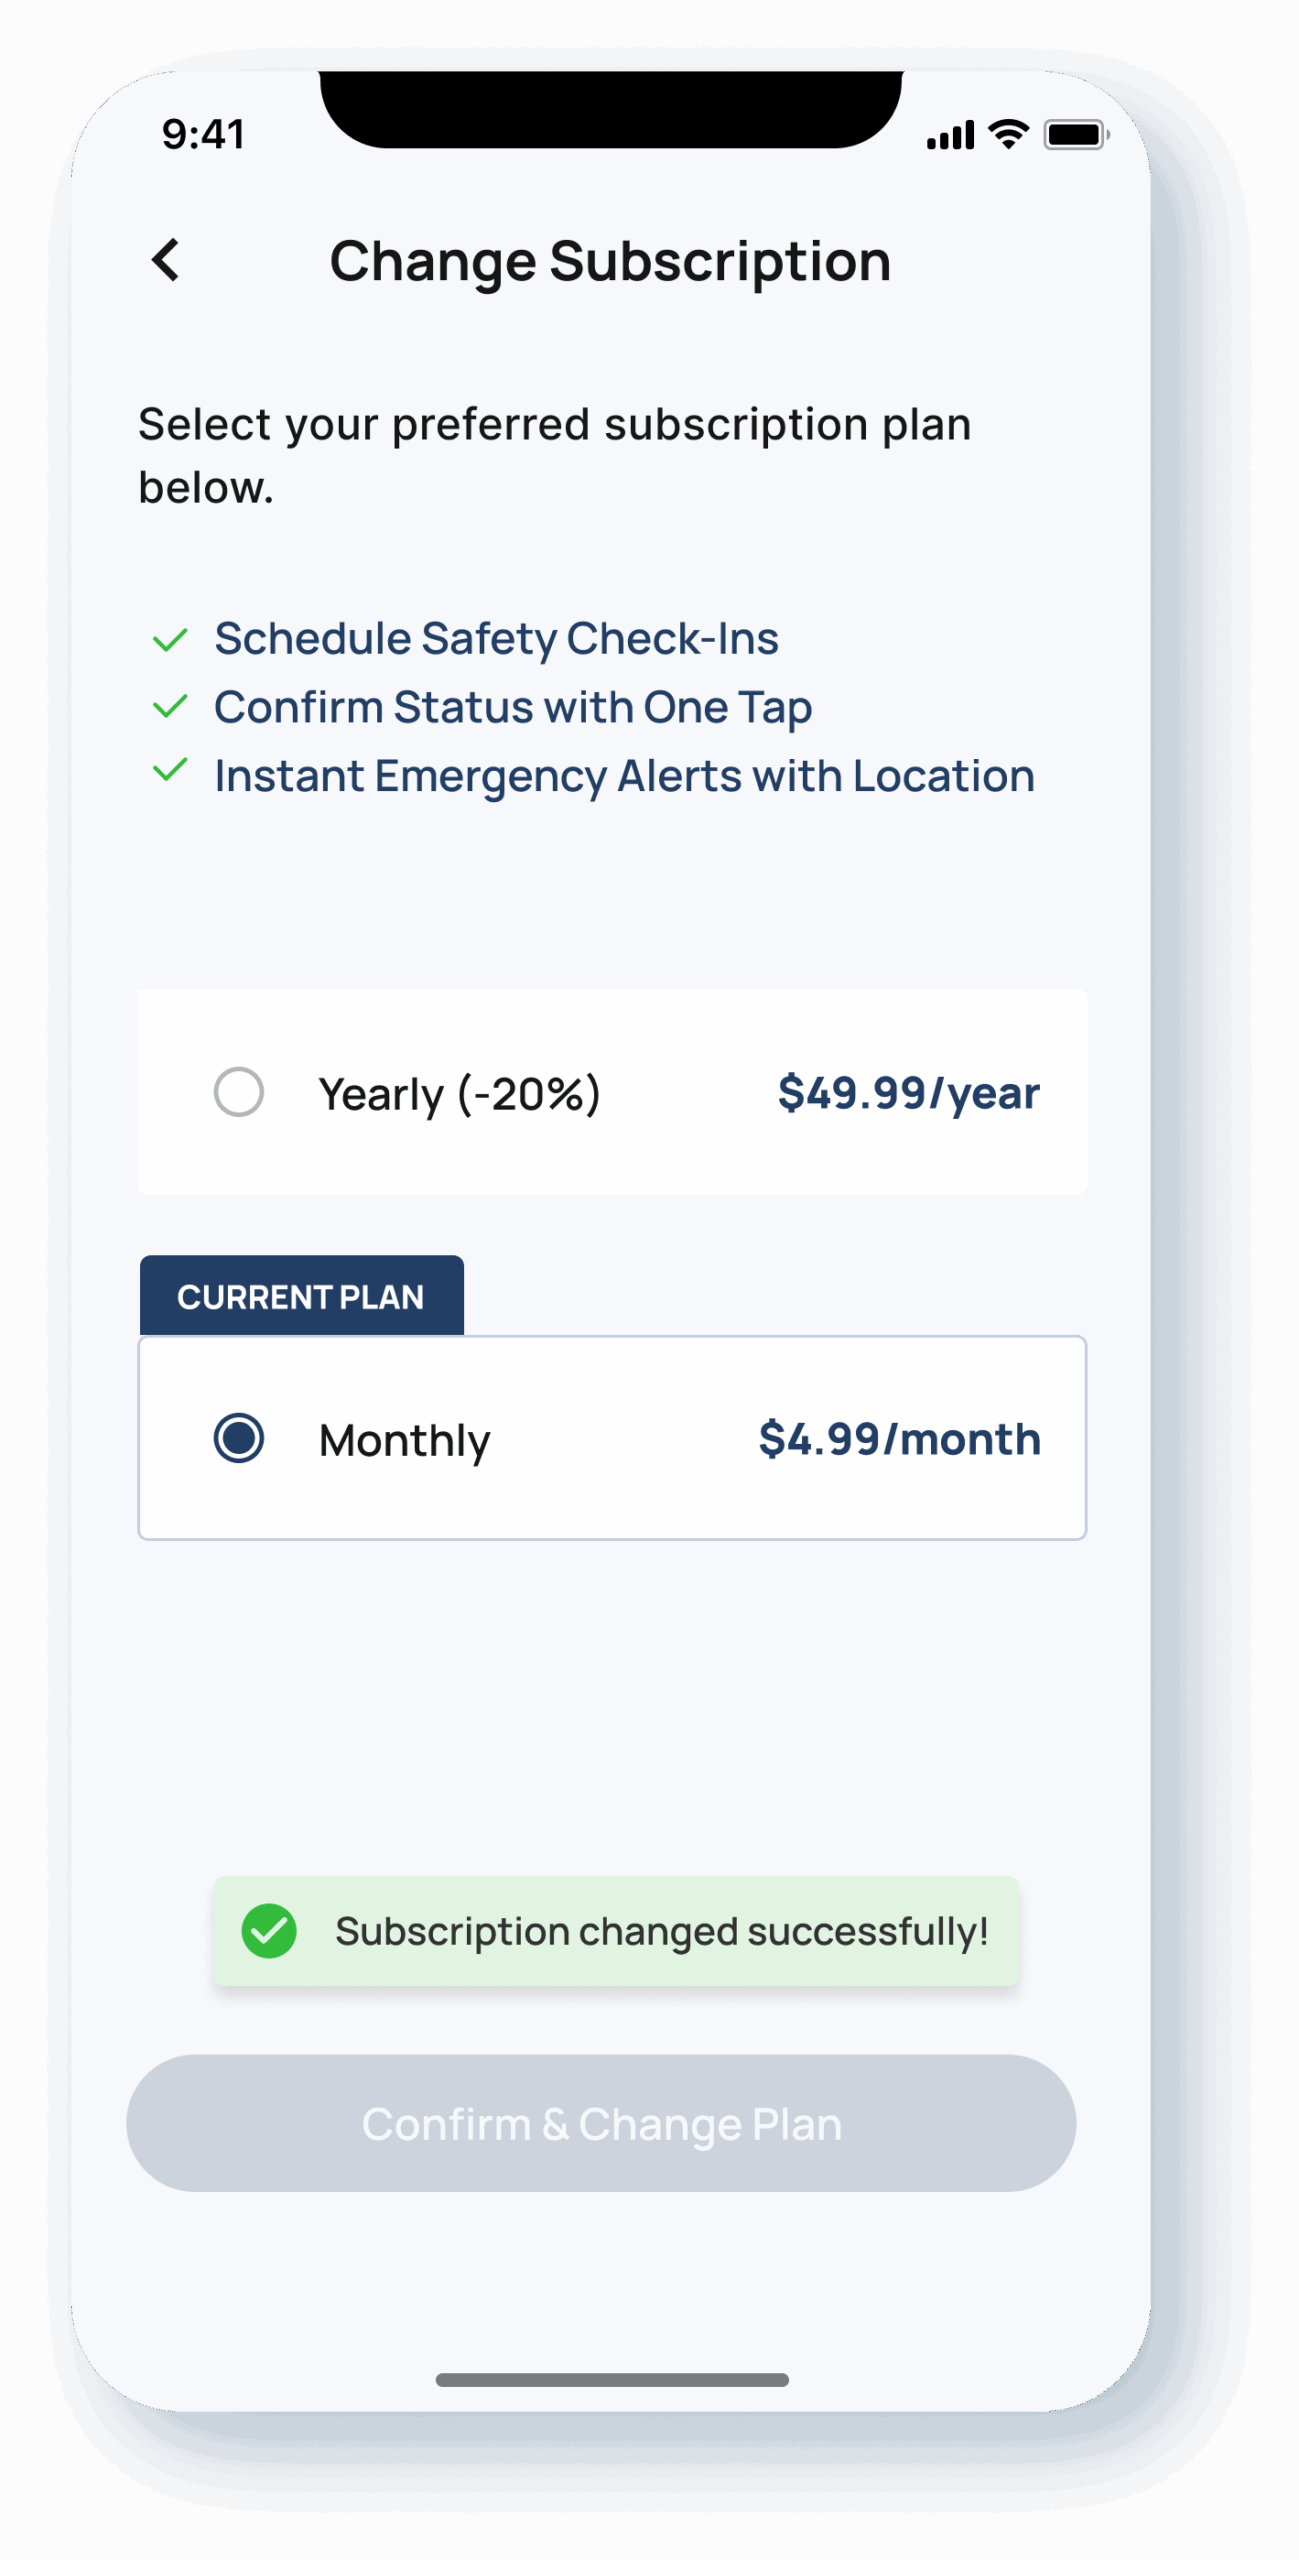This screenshot has height=2560, width=1299.
Task: Tap the back arrow icon
Action: point(166,260)
